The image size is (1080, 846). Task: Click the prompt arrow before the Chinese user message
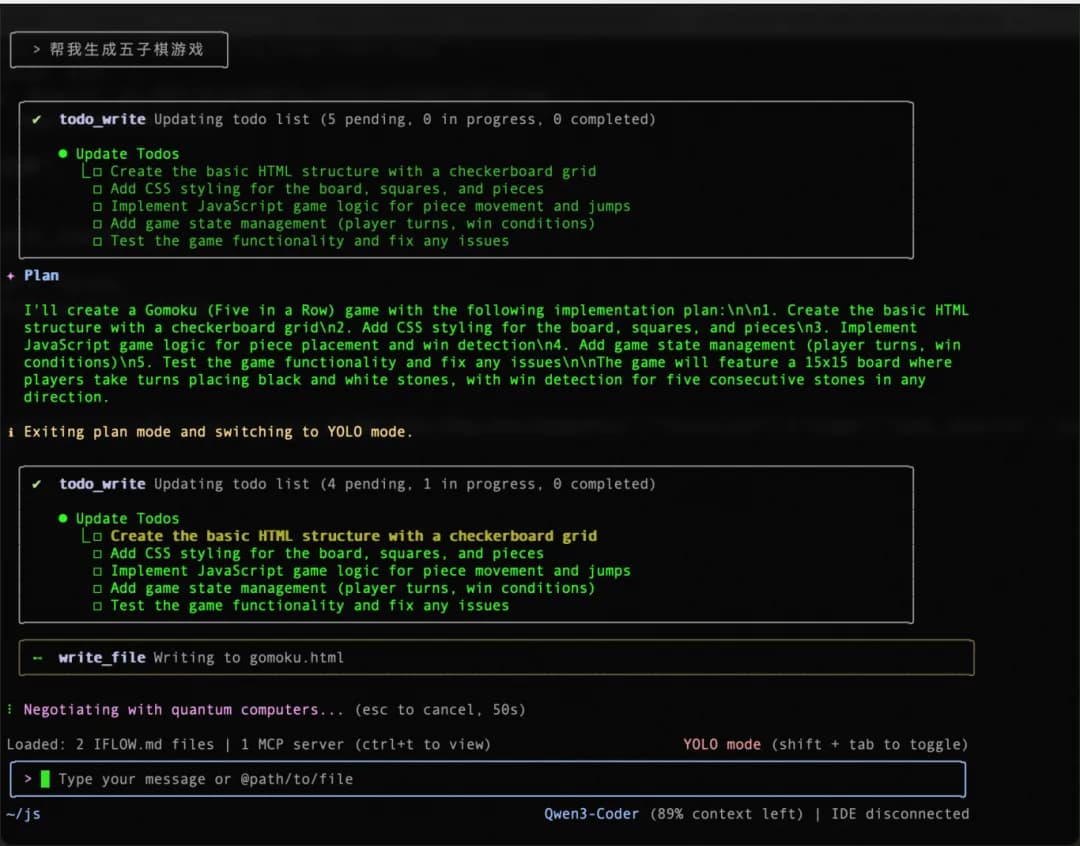[x=37, y=49]
